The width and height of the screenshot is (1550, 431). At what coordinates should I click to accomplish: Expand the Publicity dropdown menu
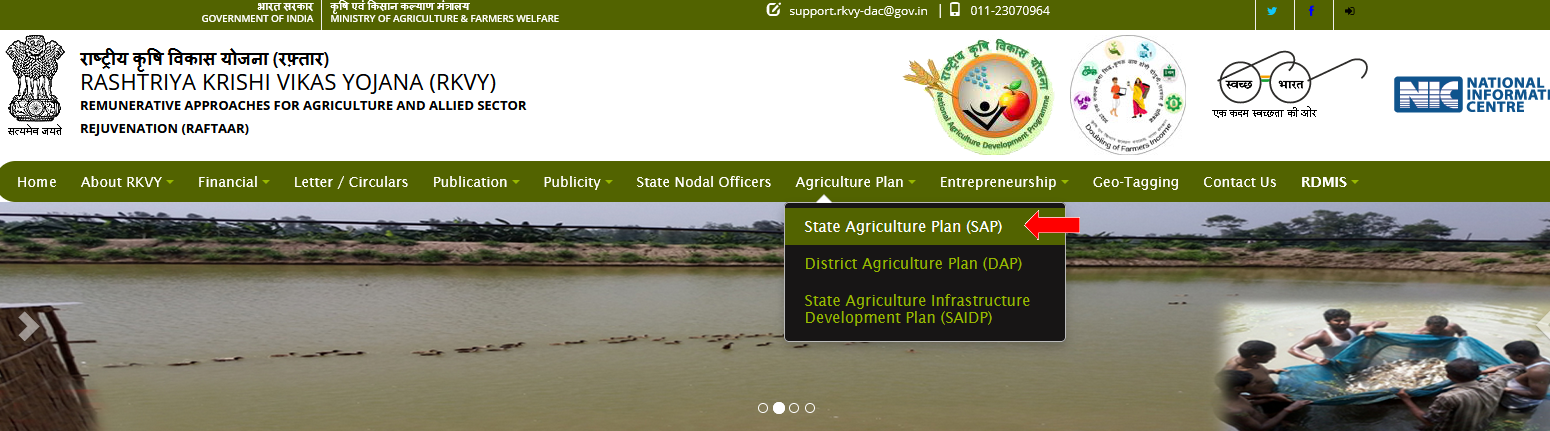tap(578, 182)
